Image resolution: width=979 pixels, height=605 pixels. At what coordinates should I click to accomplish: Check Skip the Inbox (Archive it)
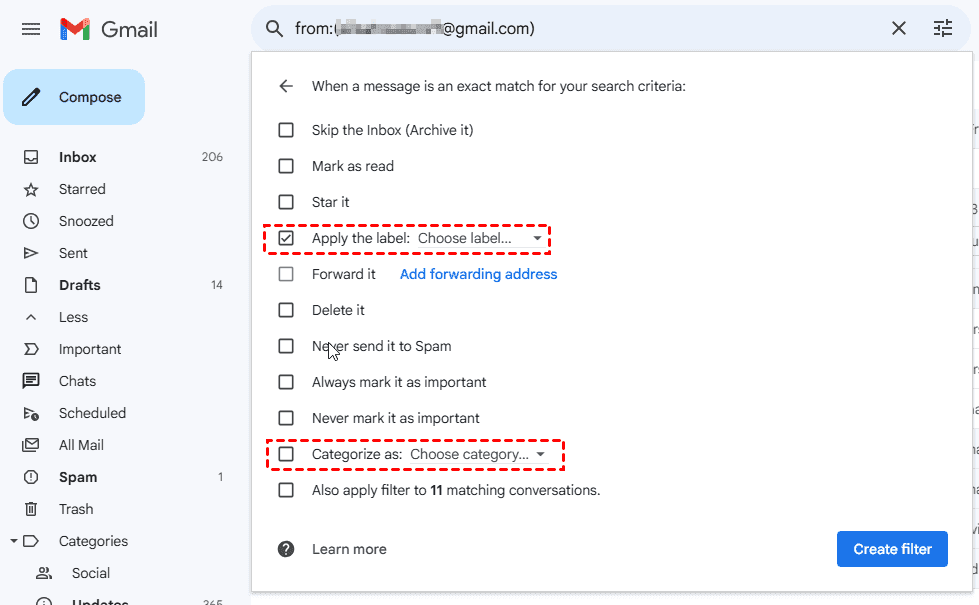click(x=286, y=130)
